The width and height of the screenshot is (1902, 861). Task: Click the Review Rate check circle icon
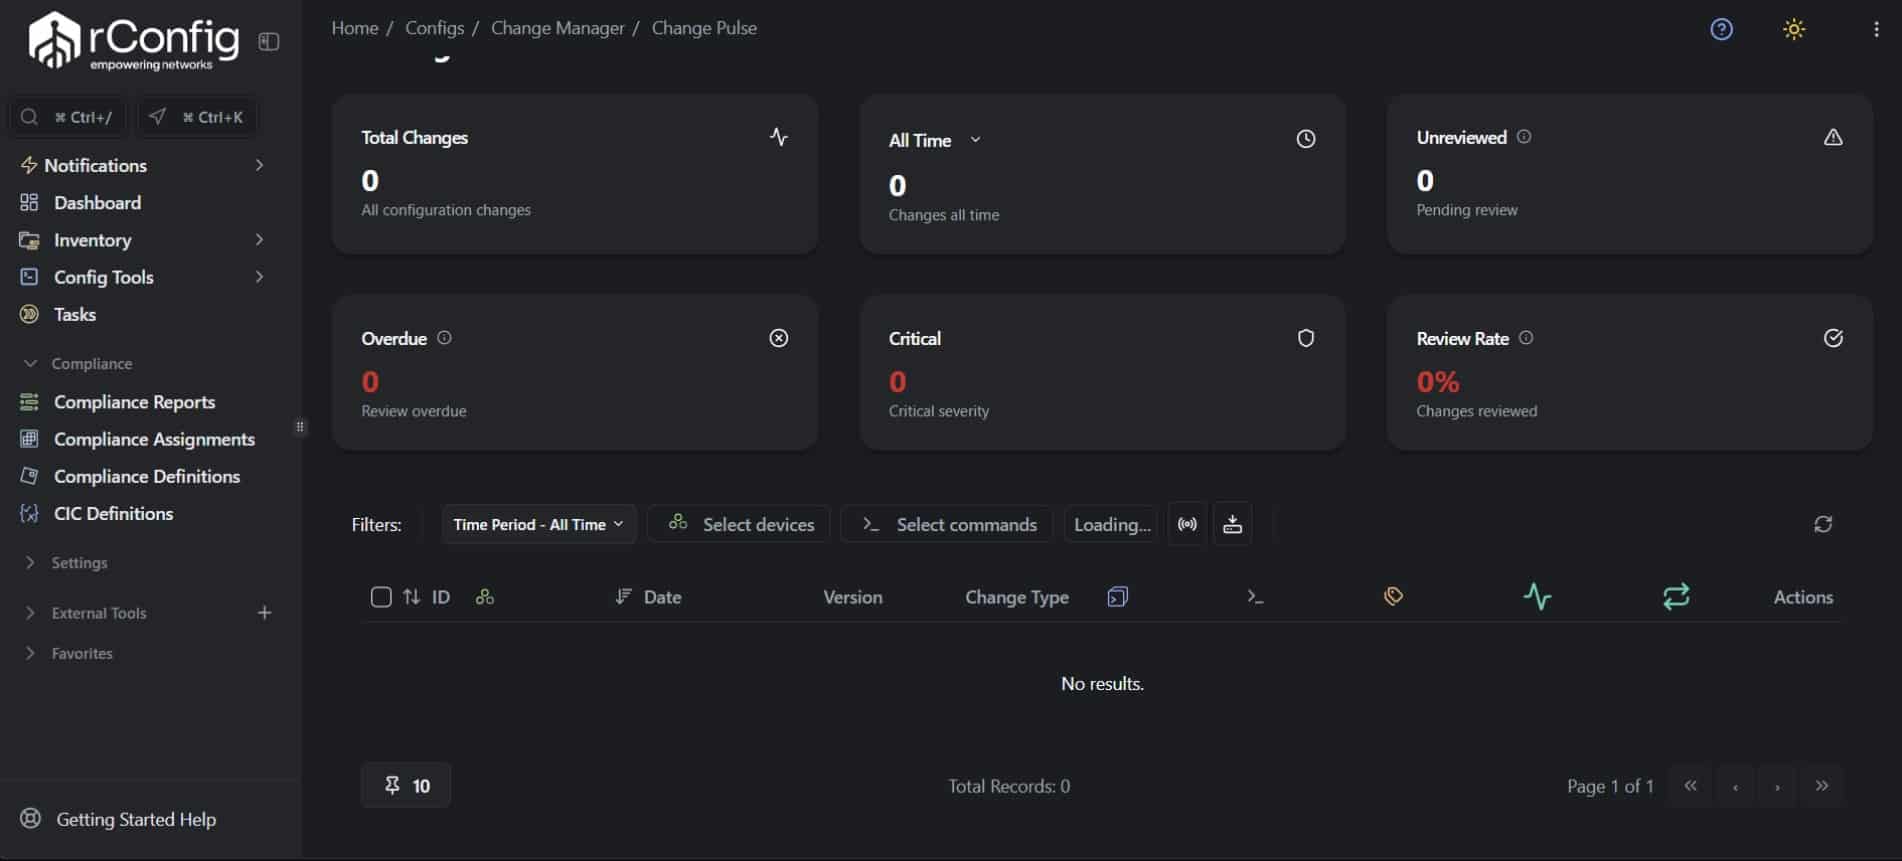click(1833, 338)
